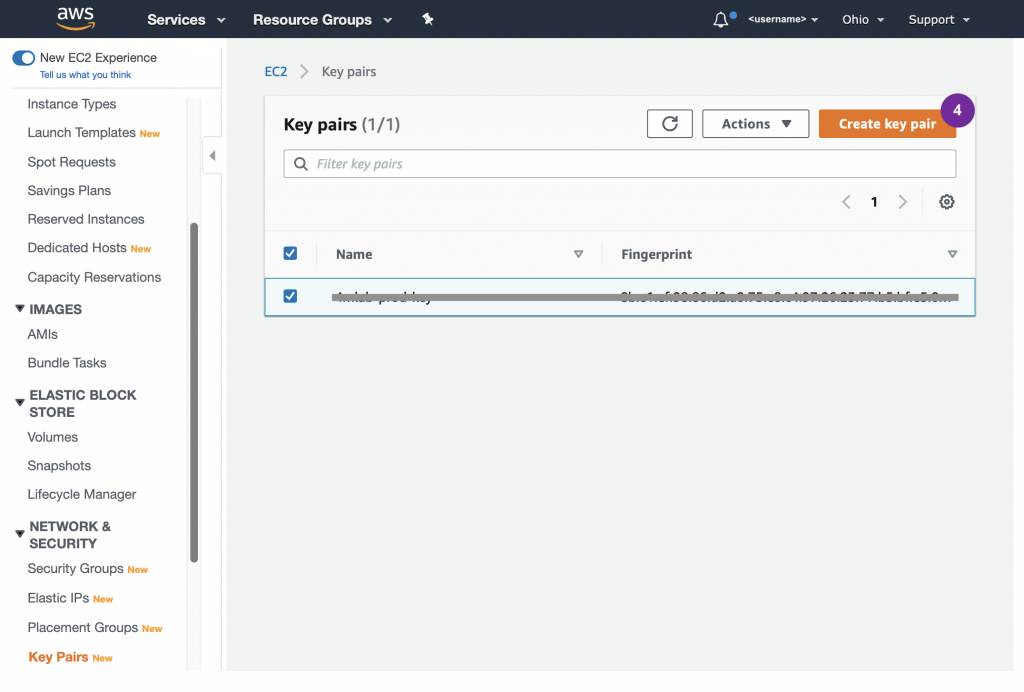This screenshot has width=1024, height=692.
Task: Toggle the New EC2 Experience switch
Action: pyautogui.click(x=24, y=58)
